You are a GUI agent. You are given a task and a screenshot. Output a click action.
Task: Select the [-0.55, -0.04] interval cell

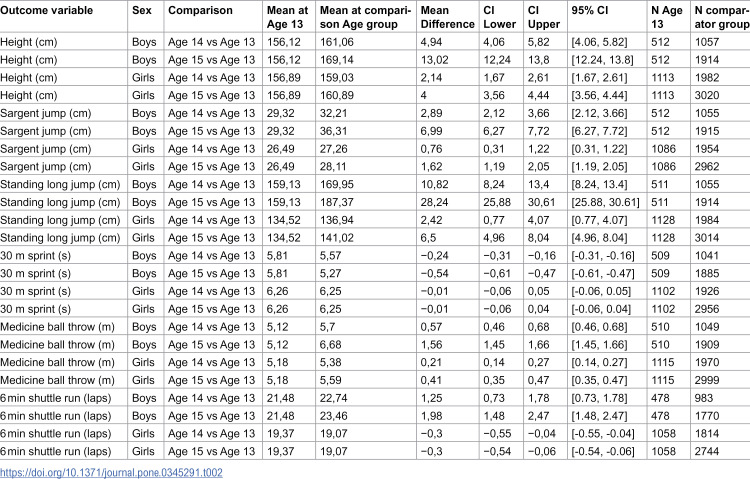point(603,434)
